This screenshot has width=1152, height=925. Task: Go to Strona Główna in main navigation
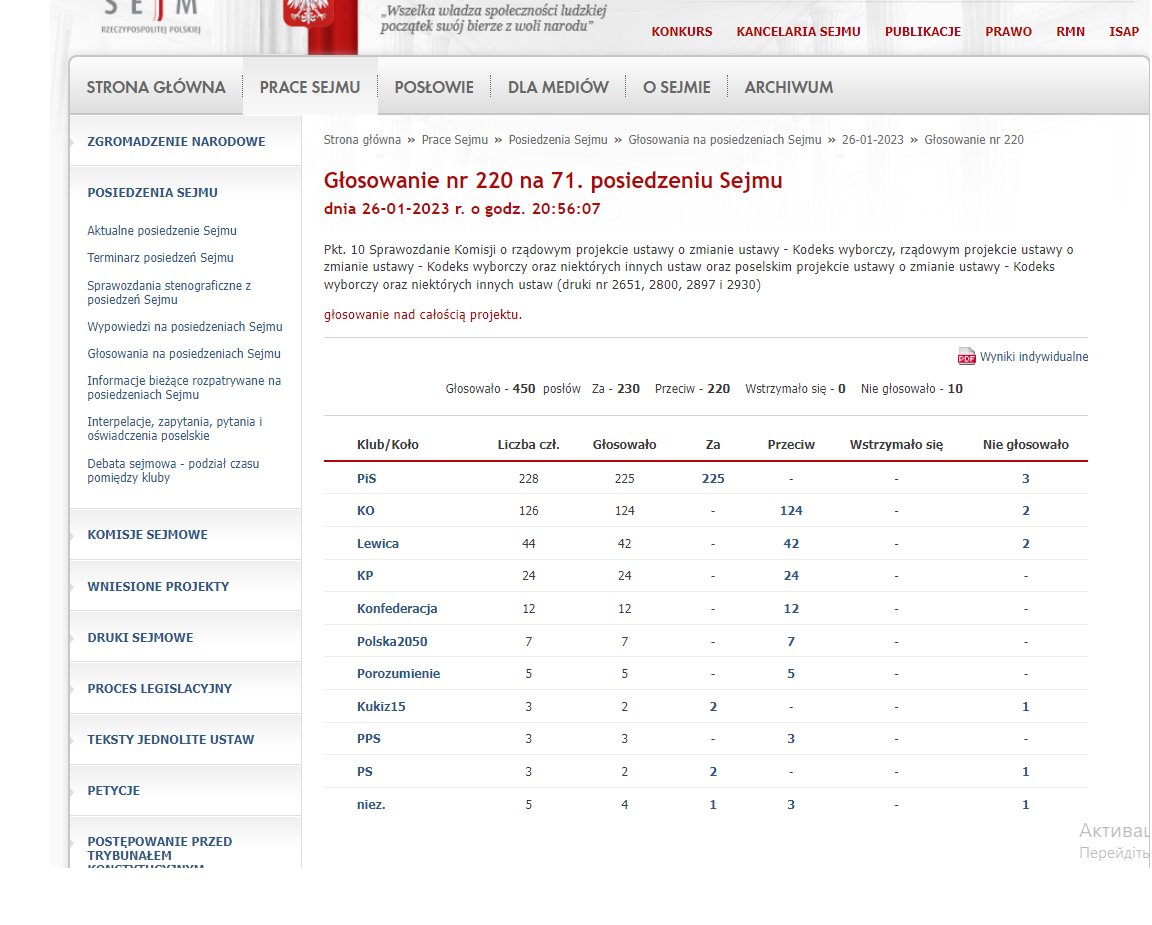(156, 87)
